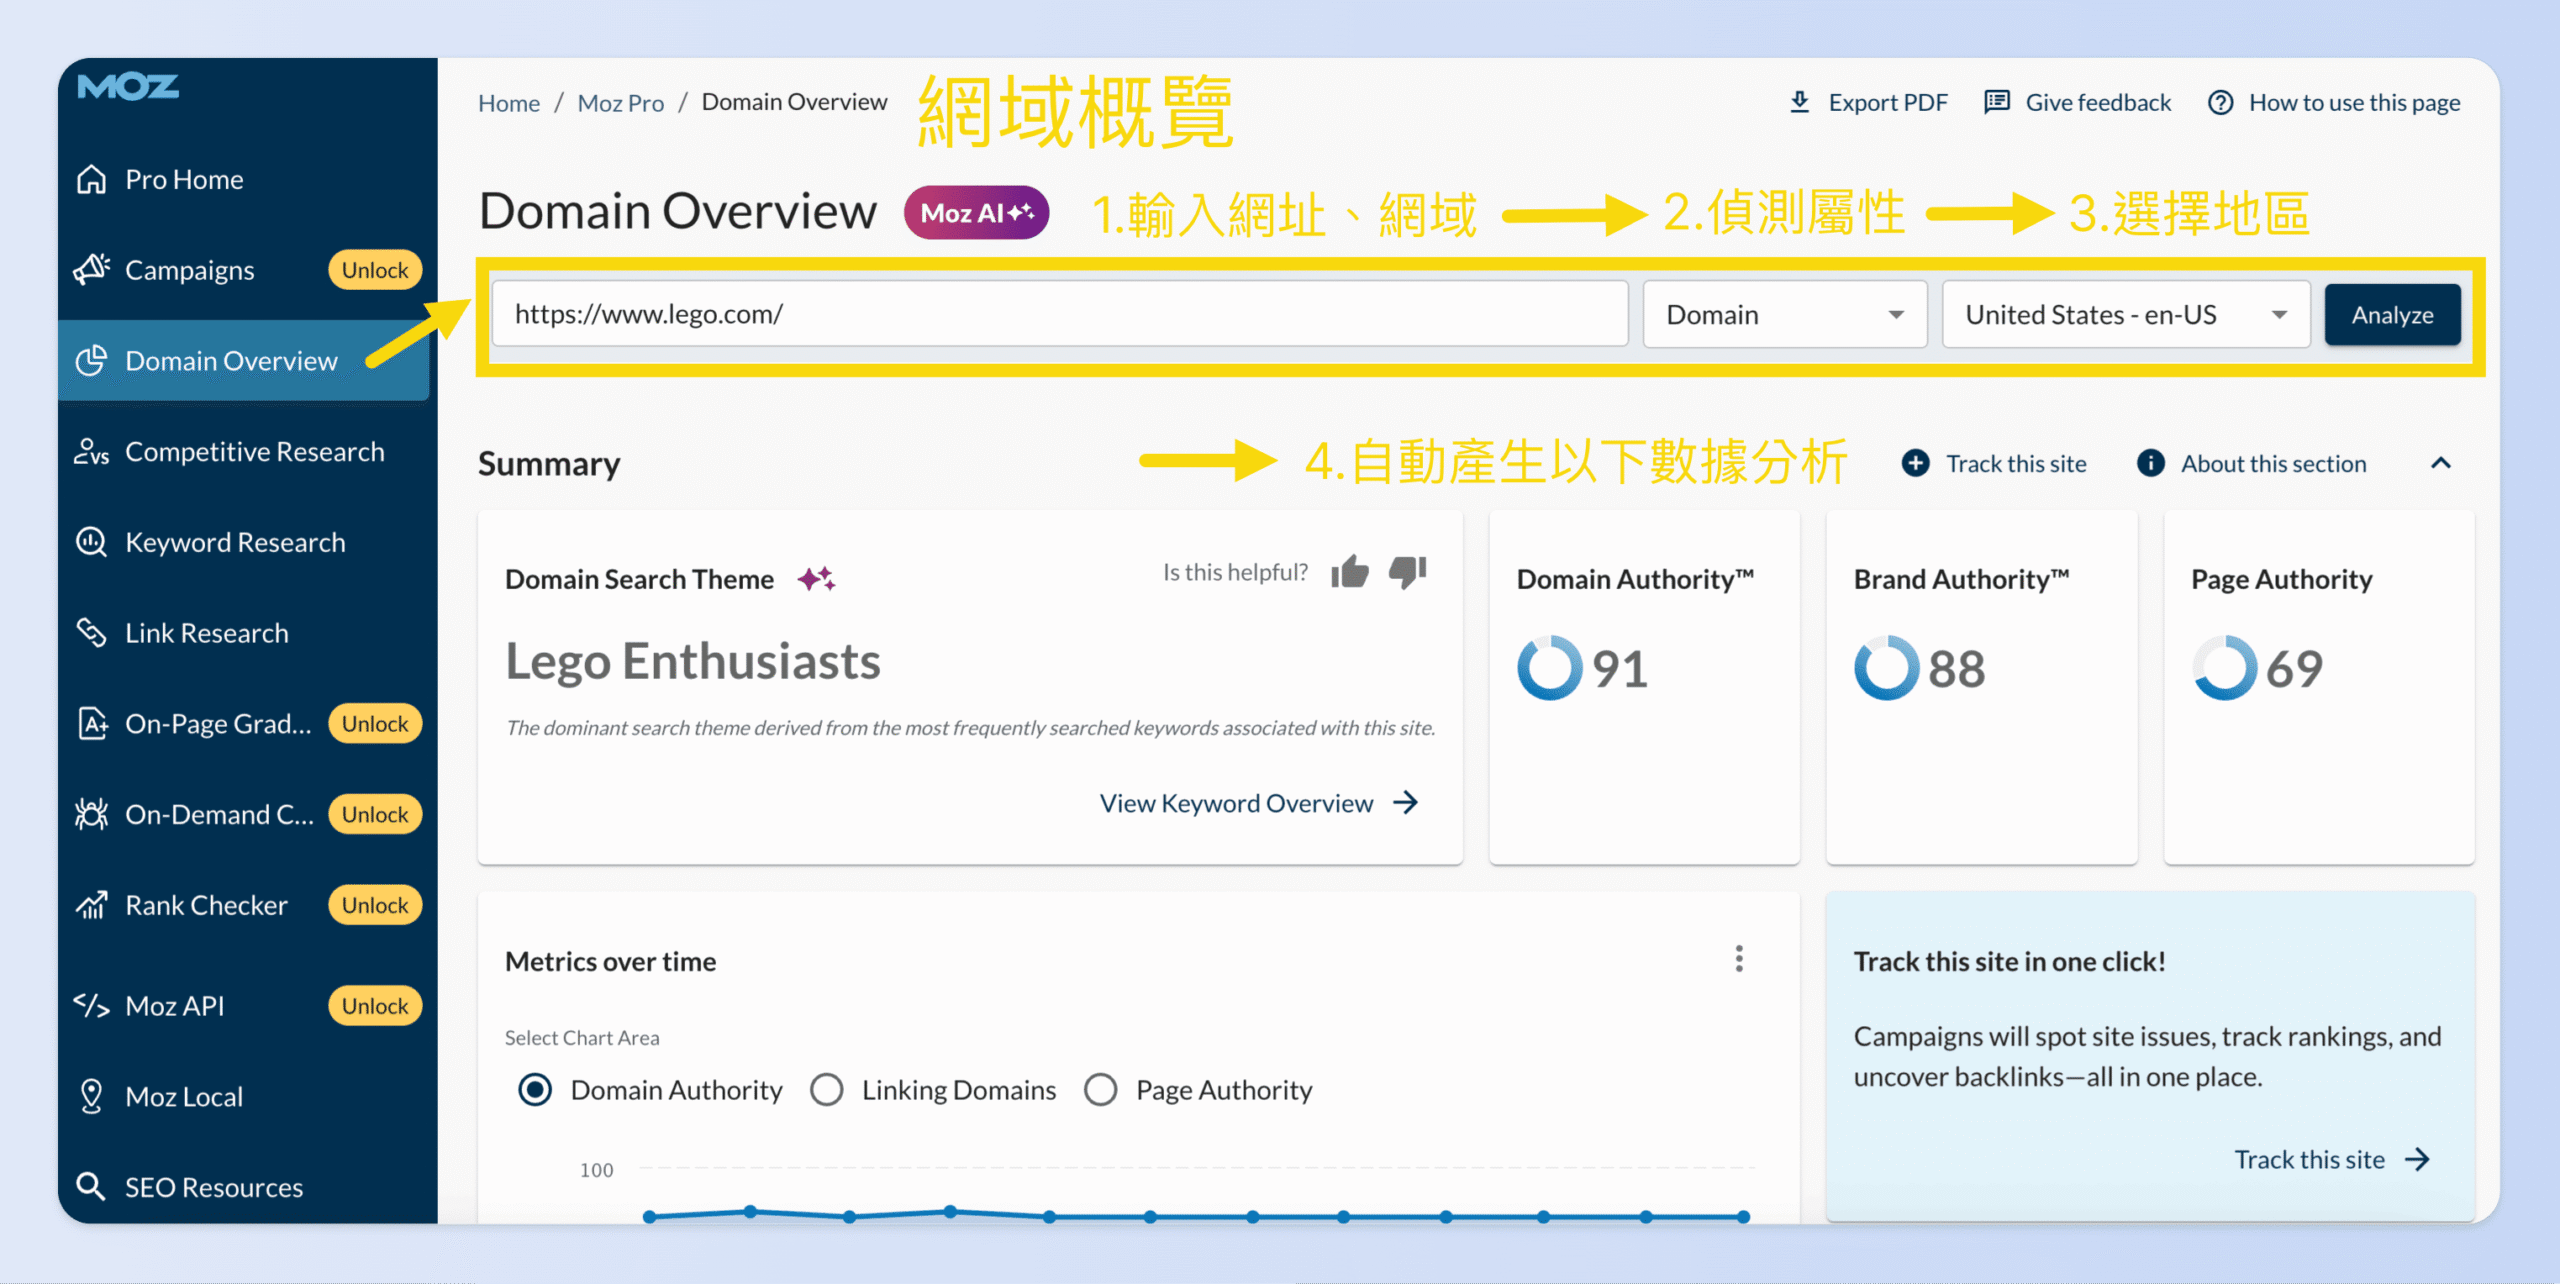
Task: Click the Moz Pro breadcrumb
Action: click(x=620, y=101)
